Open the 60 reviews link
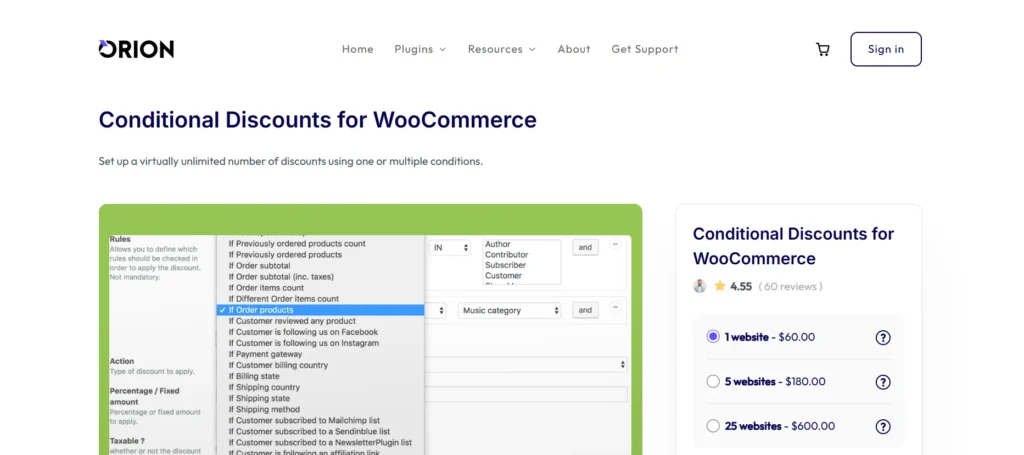 click(790, 287)
